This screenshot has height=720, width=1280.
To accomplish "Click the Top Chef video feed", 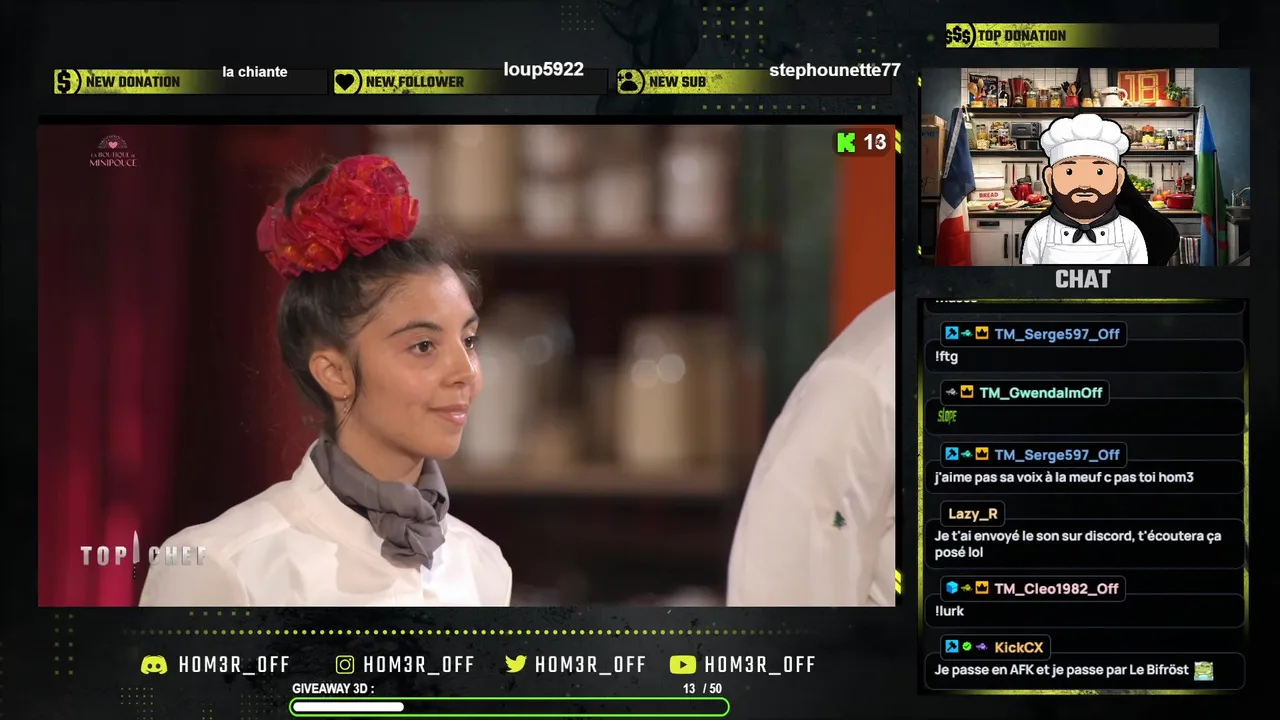I will pyautogui.click(x=466, y=365).
